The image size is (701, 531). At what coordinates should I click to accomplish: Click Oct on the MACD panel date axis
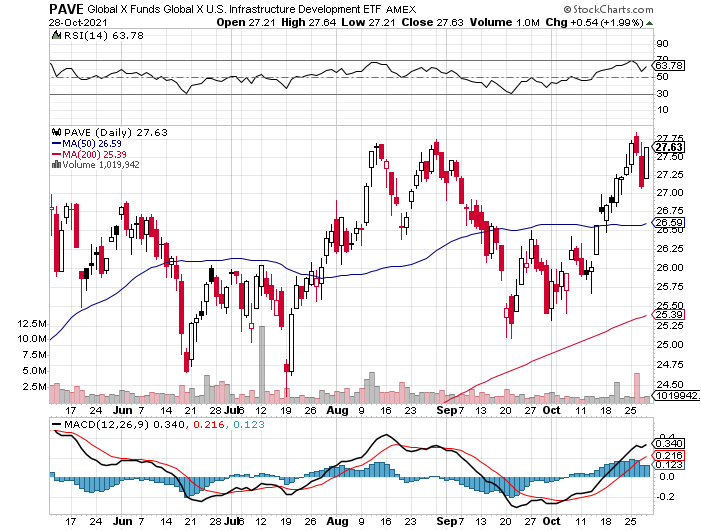coord(551,521)
